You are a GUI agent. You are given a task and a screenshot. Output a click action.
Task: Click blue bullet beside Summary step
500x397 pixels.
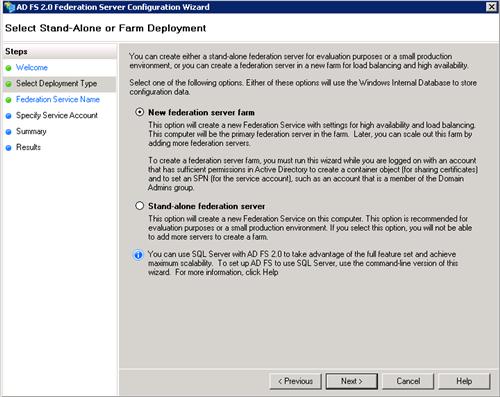9,132
